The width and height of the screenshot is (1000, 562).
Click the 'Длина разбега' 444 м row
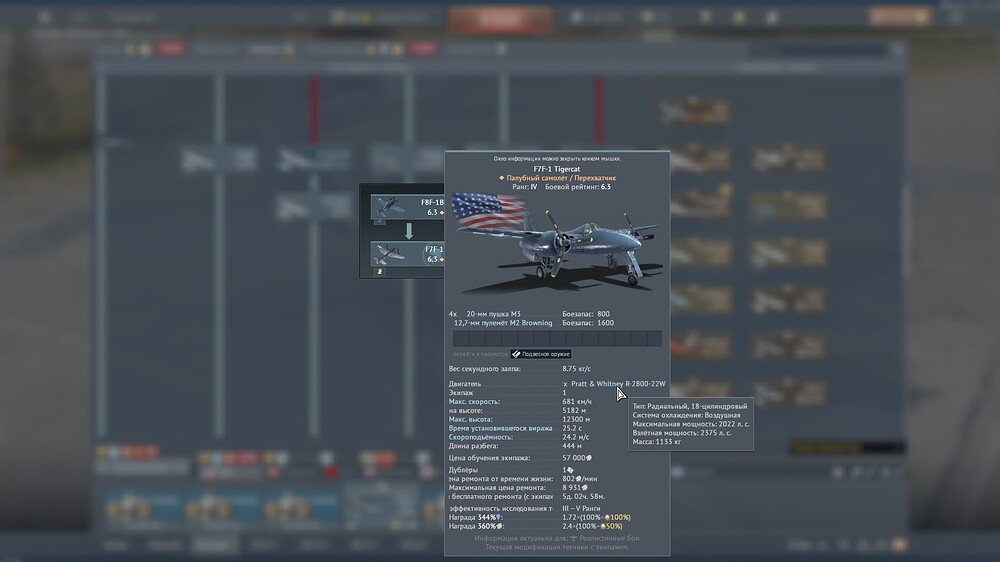515,447
